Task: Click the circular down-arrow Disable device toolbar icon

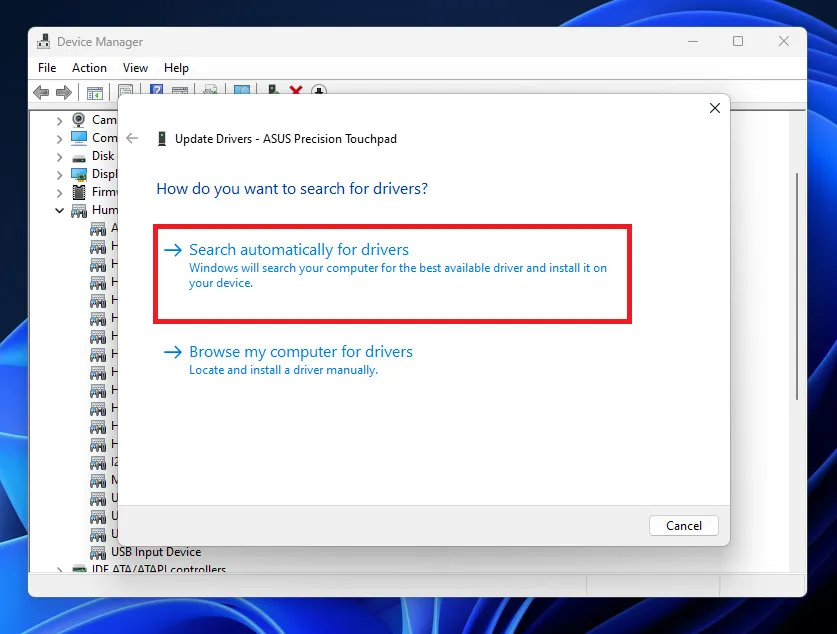Action: coord(319,90)
